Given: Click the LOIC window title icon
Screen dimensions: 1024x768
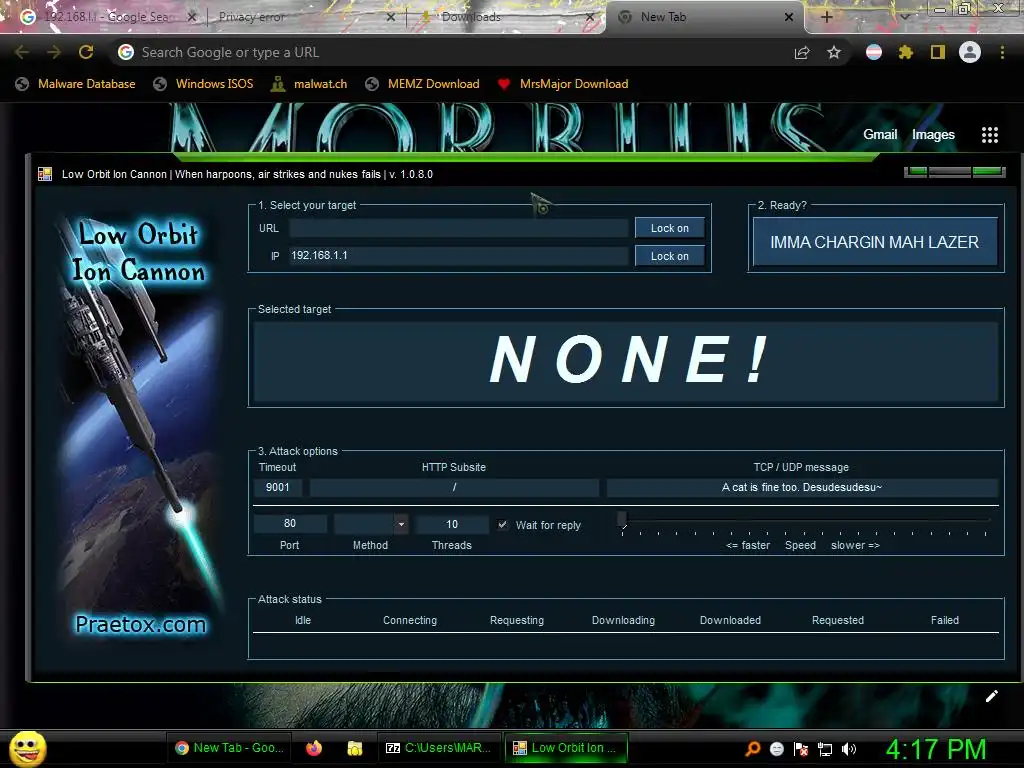Looking at the screenshot, I should pyautogui.click(x=45, y=174).
